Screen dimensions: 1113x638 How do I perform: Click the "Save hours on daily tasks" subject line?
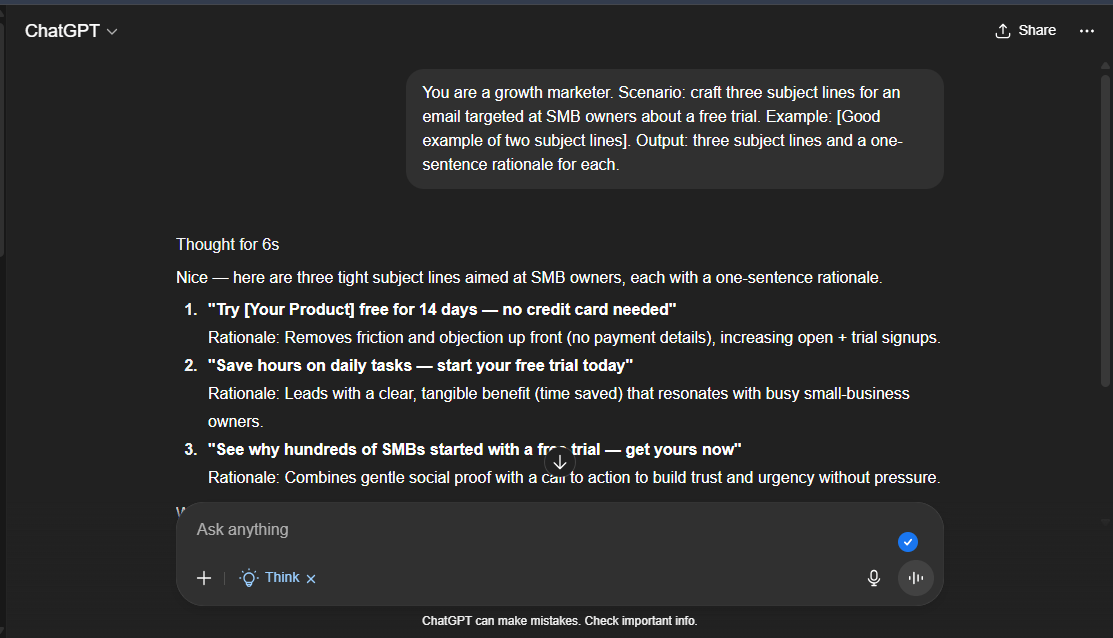[x=420, y=366]
